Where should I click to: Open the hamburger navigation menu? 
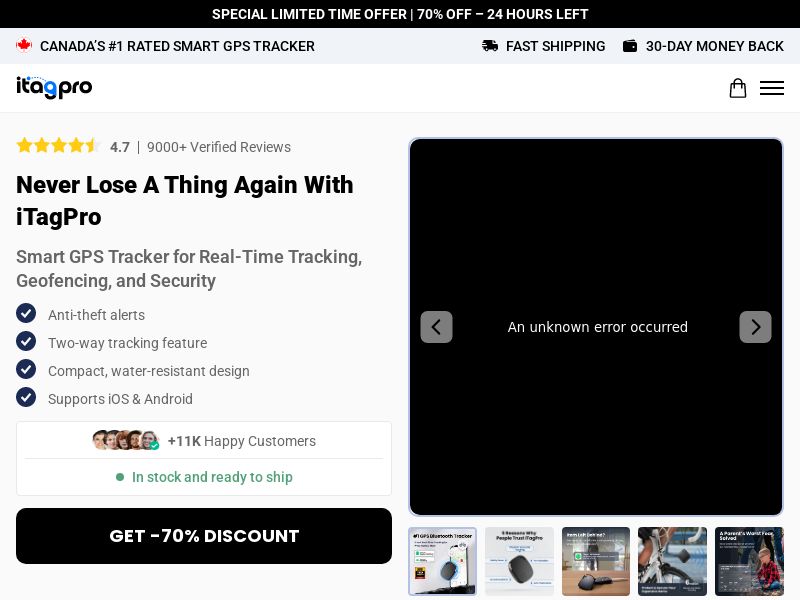click(x=771, y=88)
